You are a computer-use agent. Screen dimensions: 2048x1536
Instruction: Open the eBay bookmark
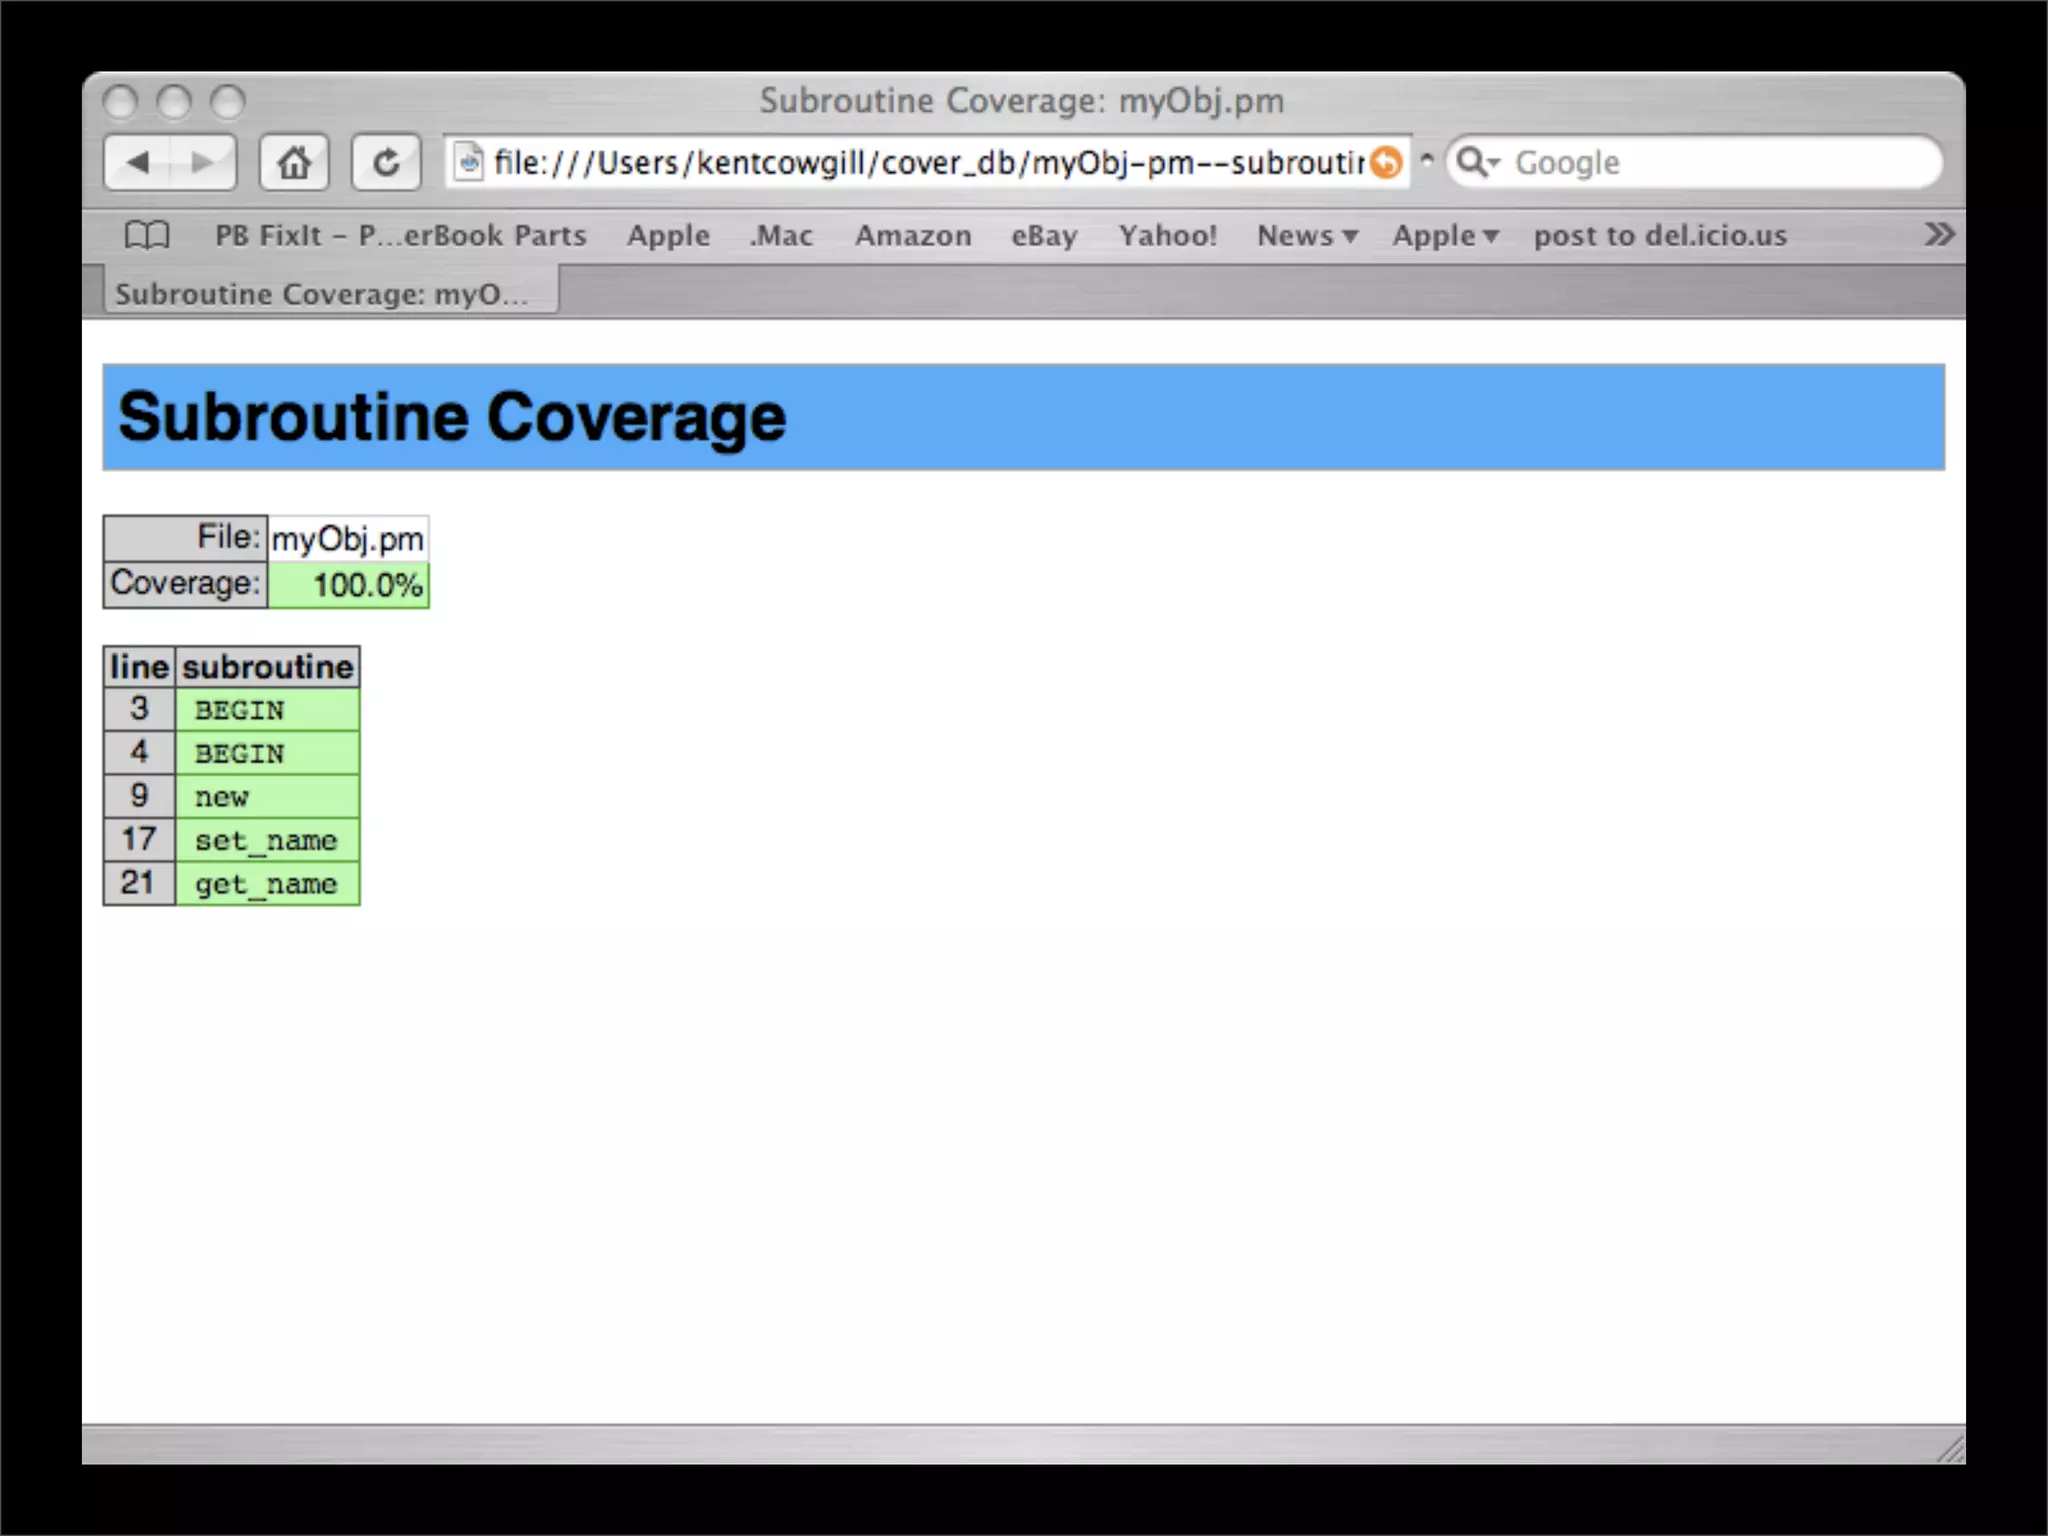click(1044, 236)
